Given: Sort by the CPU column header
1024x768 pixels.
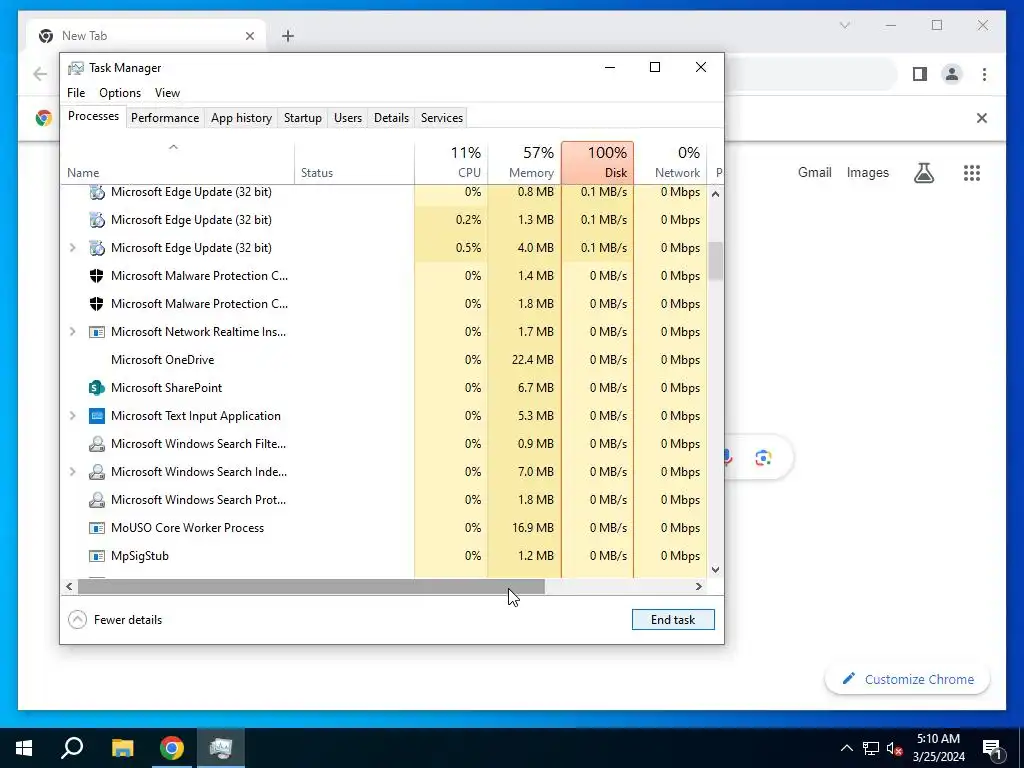Looking at the screenshot, I should tap(451, 163).
